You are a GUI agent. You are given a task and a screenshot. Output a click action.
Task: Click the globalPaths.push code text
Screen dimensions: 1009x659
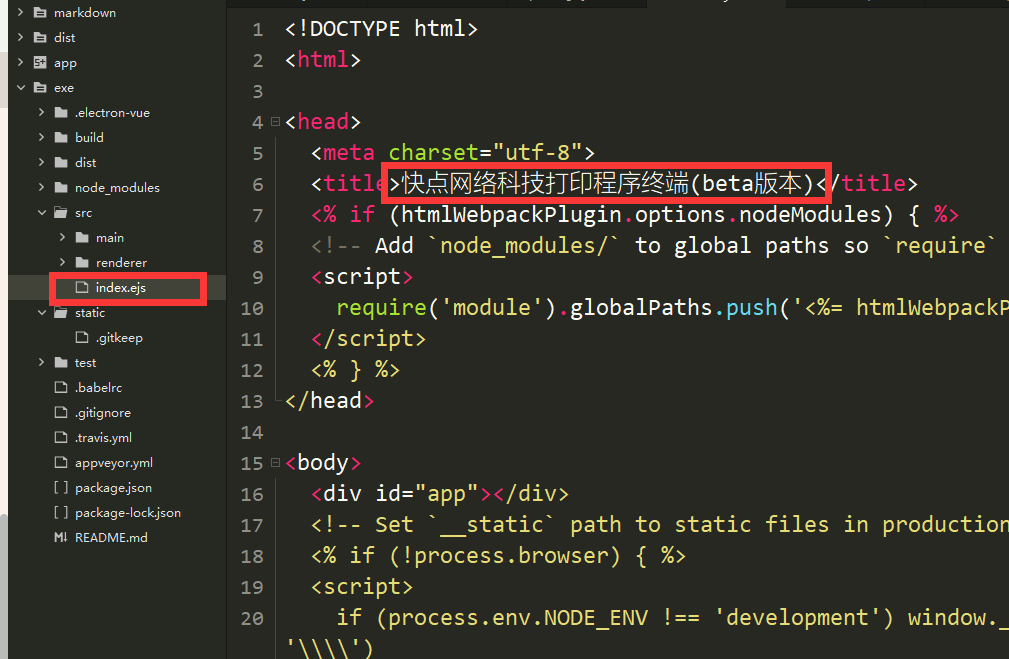pyautogui.click(x=674, y=308)
